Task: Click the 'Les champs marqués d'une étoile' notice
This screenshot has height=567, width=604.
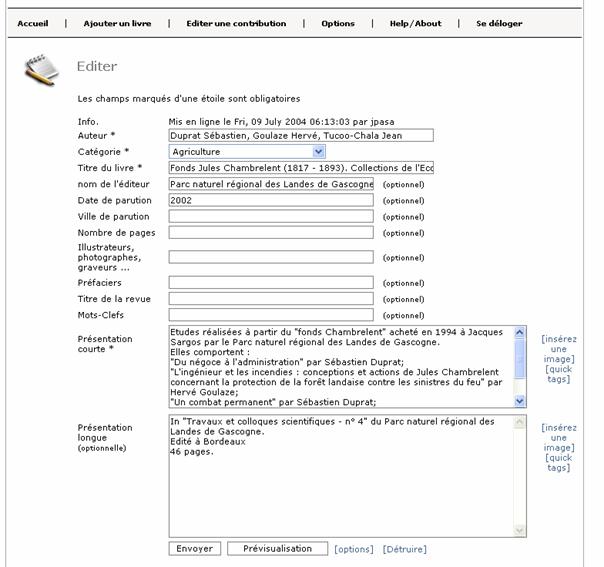Action: tap(189, 99)
